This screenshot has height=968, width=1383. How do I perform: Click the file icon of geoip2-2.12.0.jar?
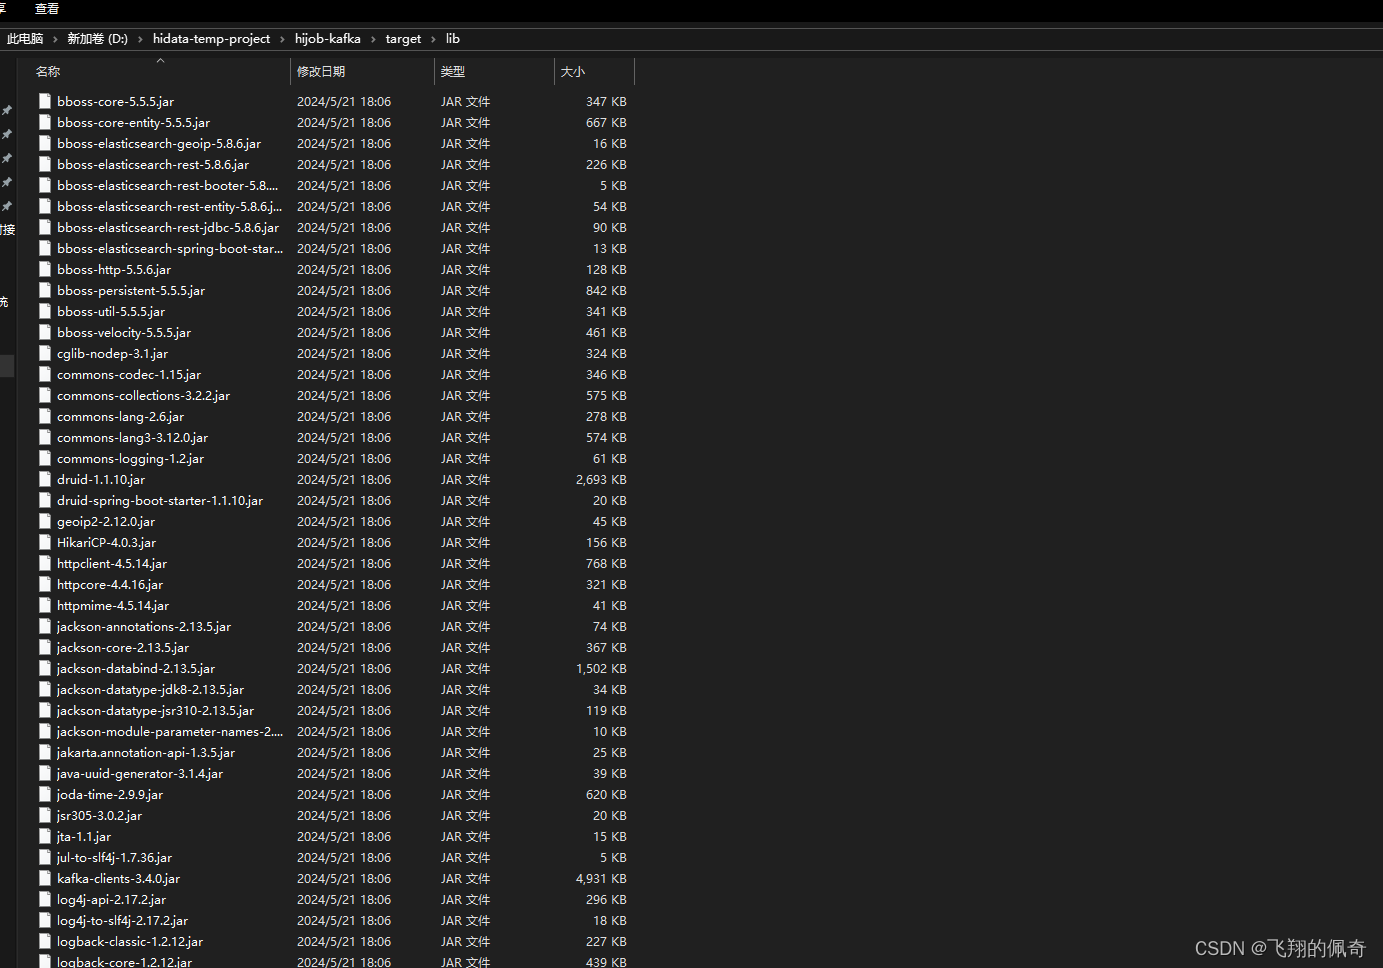pos(45,521)
